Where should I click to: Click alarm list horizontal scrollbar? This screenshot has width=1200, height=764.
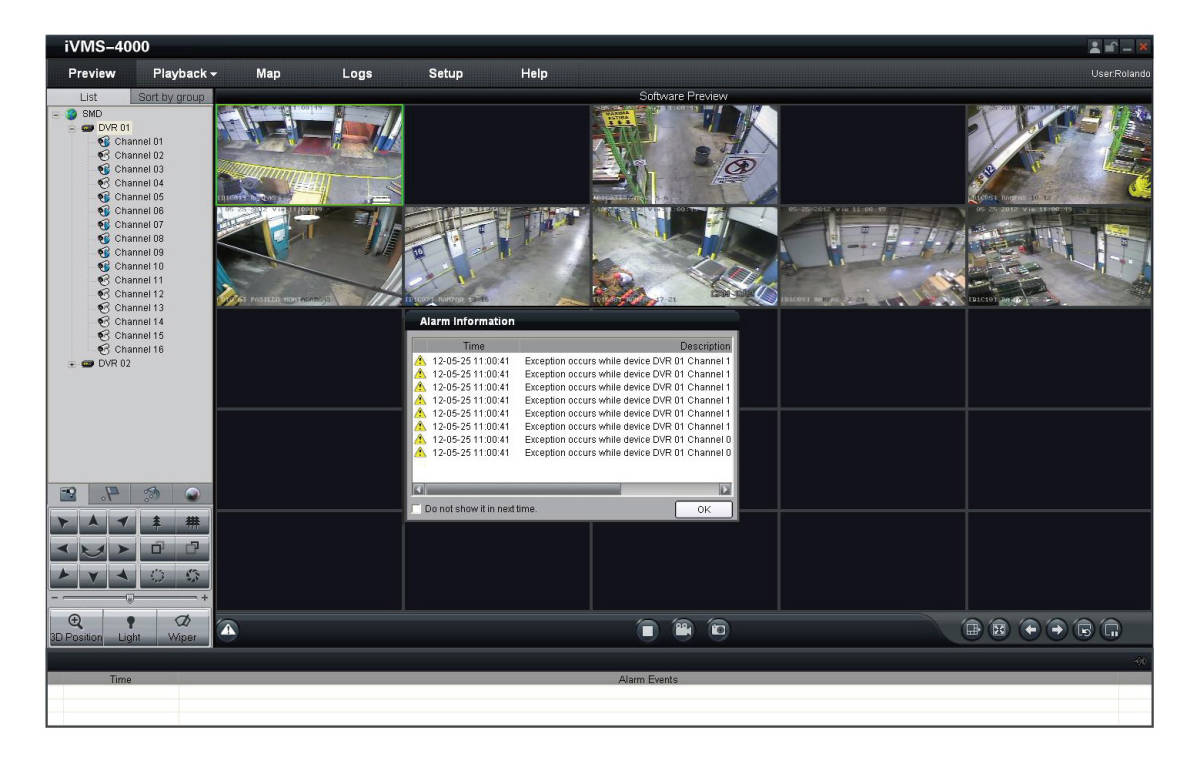[572, 490]
